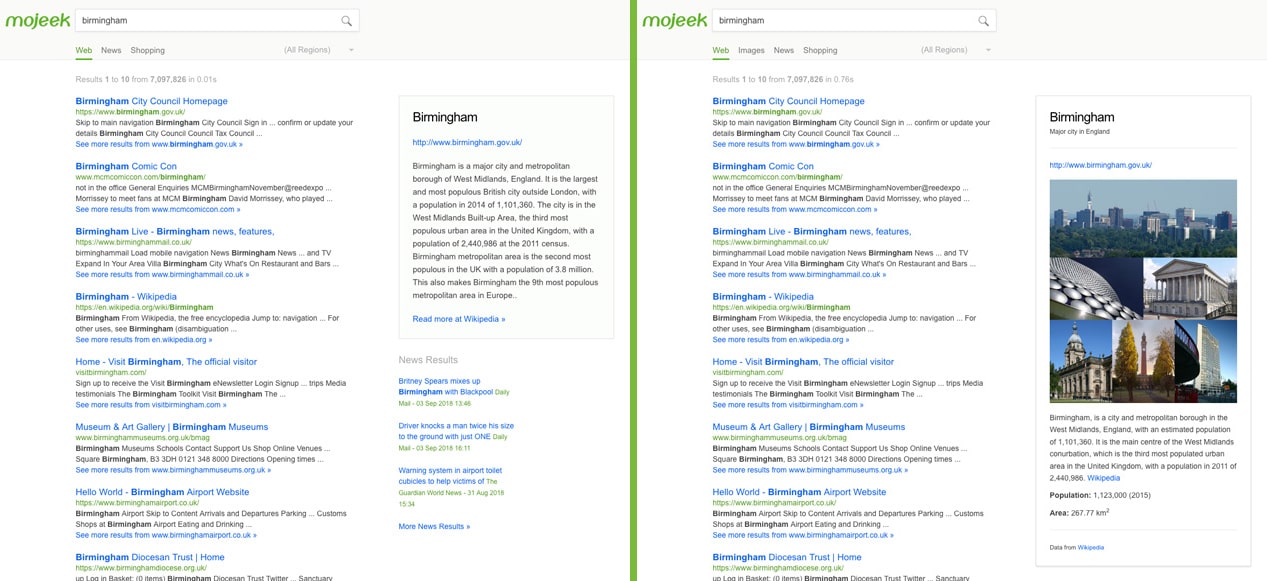Open Birmingham Live news result on left page
Viewport: 1267px width, 581px height.
coord(174,231)
